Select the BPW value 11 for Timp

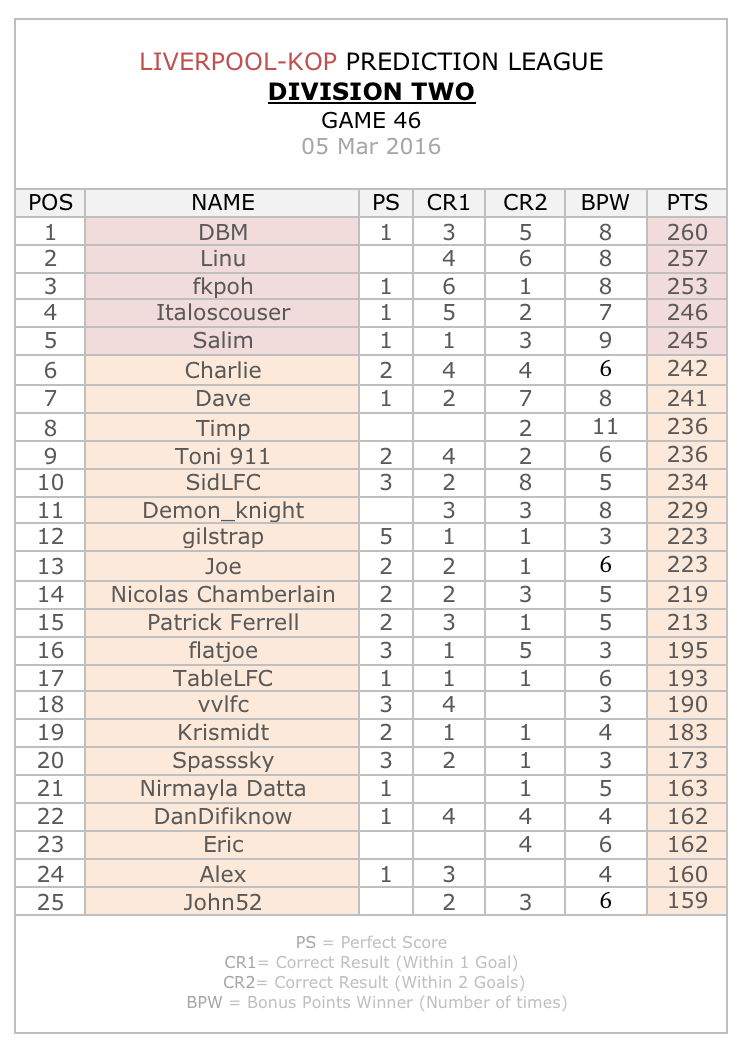pyautogui.click(x=605, y=427)
